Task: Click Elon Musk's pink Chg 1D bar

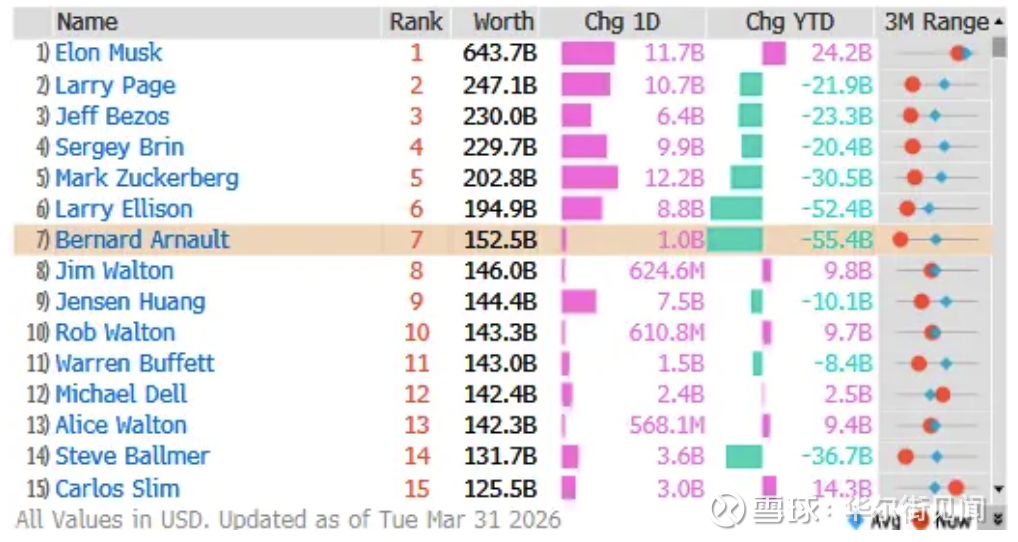Action: click(588, 53)
